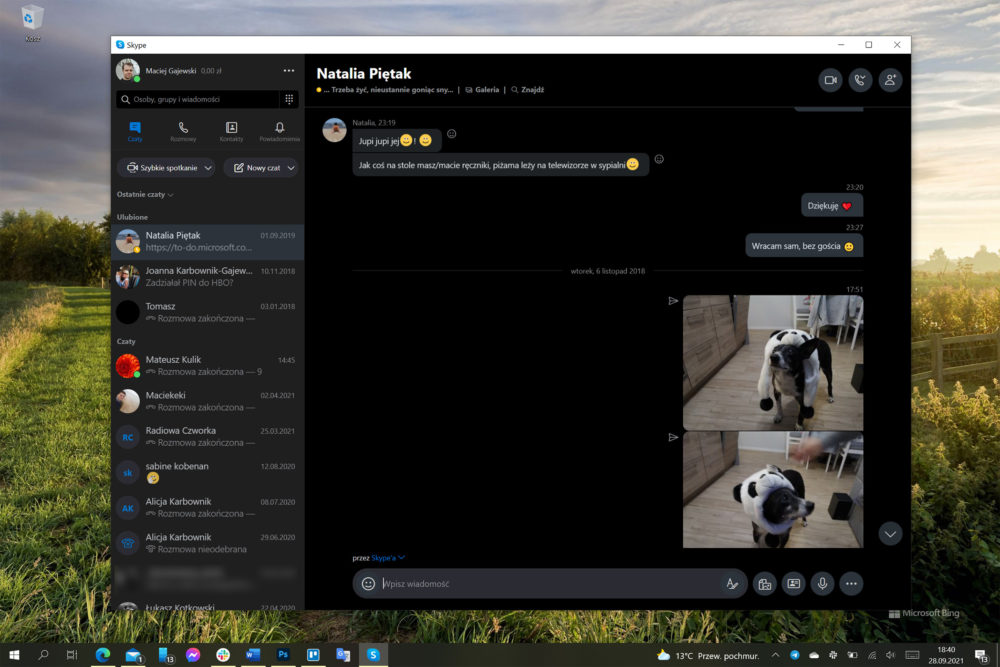Image resolution: width=1000 pixels, height=667 pixels.
Task: Open taskbar weather widget 13°C
Action: [x=708, y=656]
